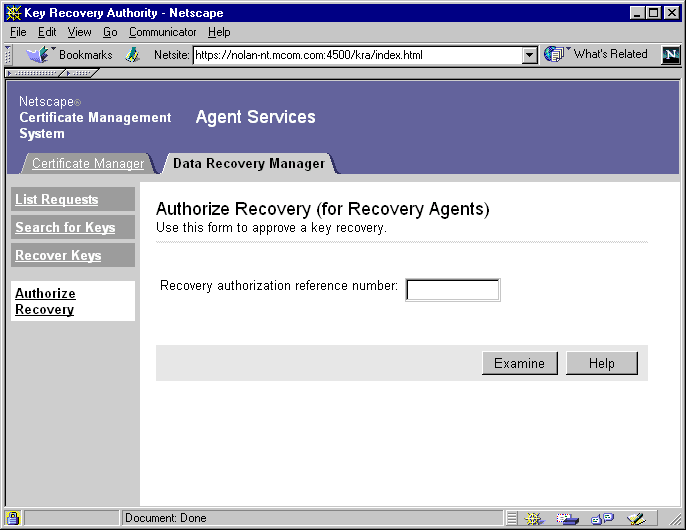Screen dimensions: 686x530
Task: Minimize the Netscape window
Action: tap(637, 13)
